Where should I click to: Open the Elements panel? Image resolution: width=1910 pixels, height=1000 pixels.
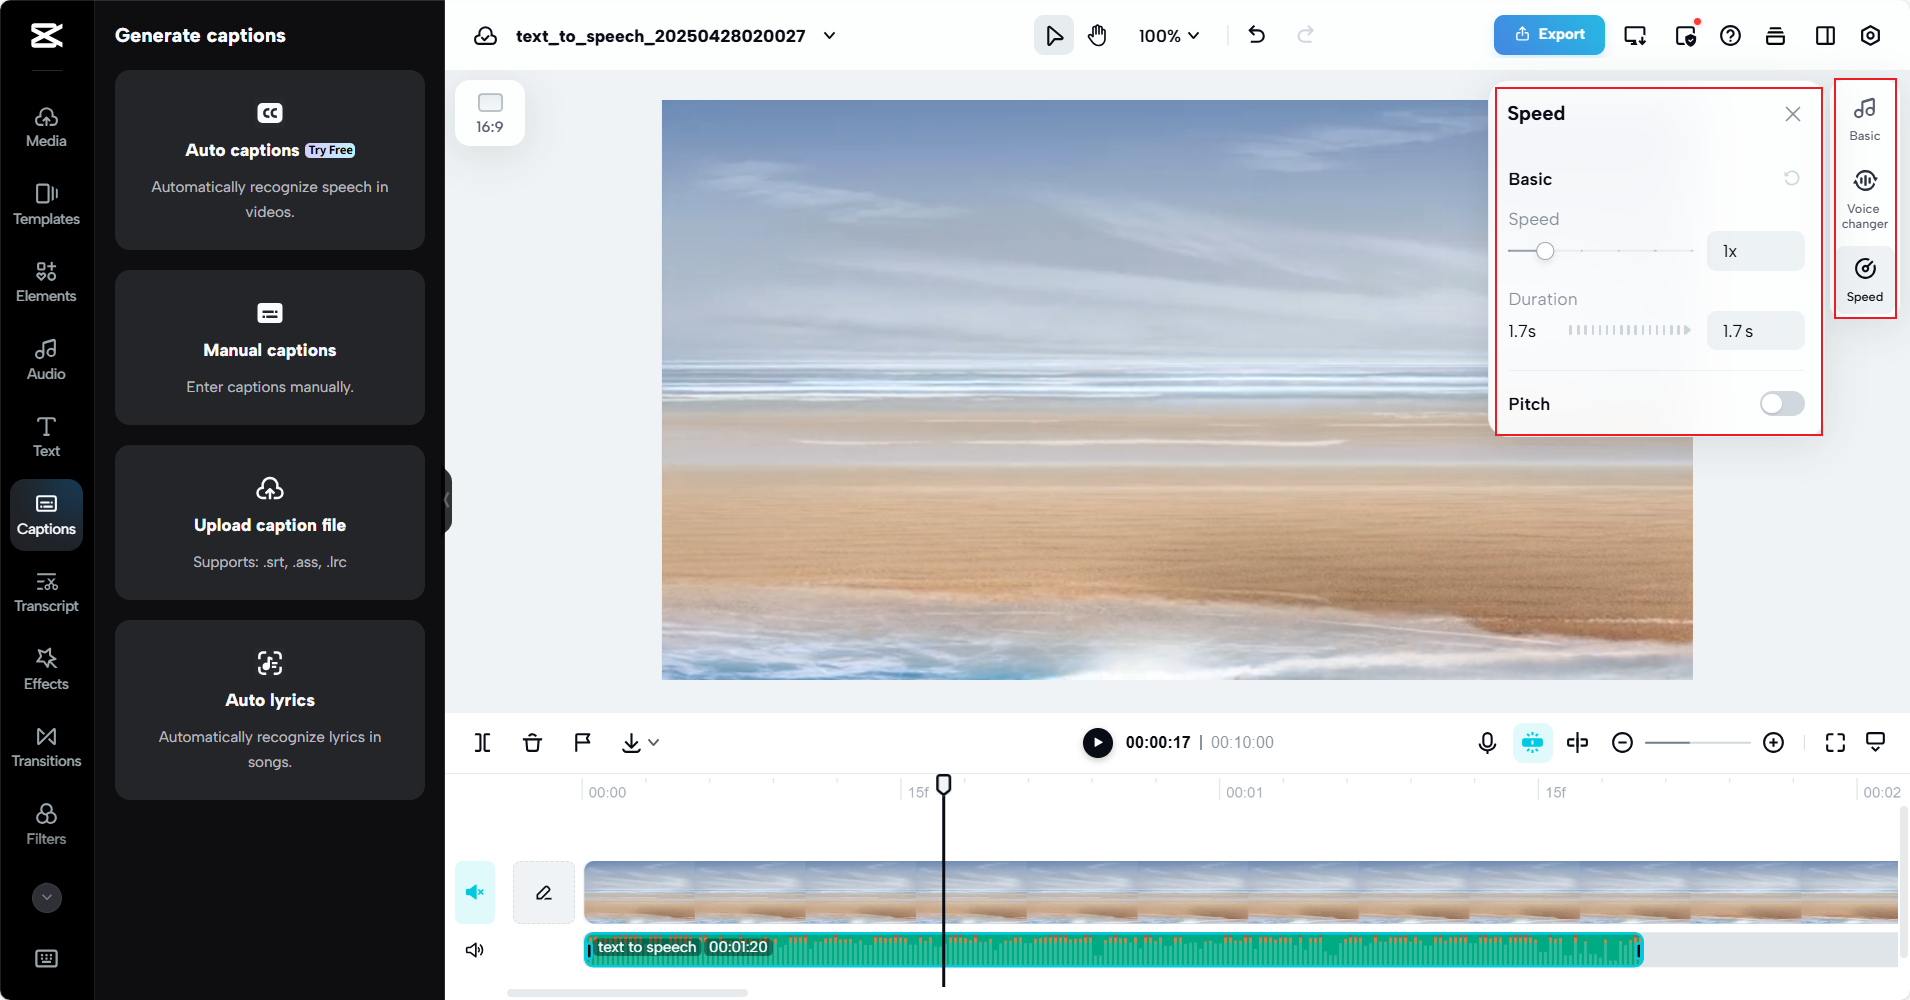click(46, 282)
